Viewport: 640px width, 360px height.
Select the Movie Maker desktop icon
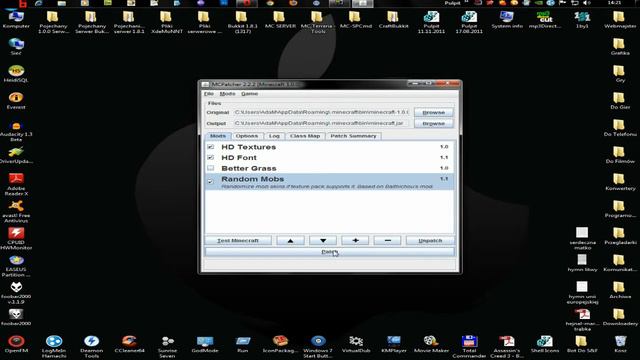point(431,343)
